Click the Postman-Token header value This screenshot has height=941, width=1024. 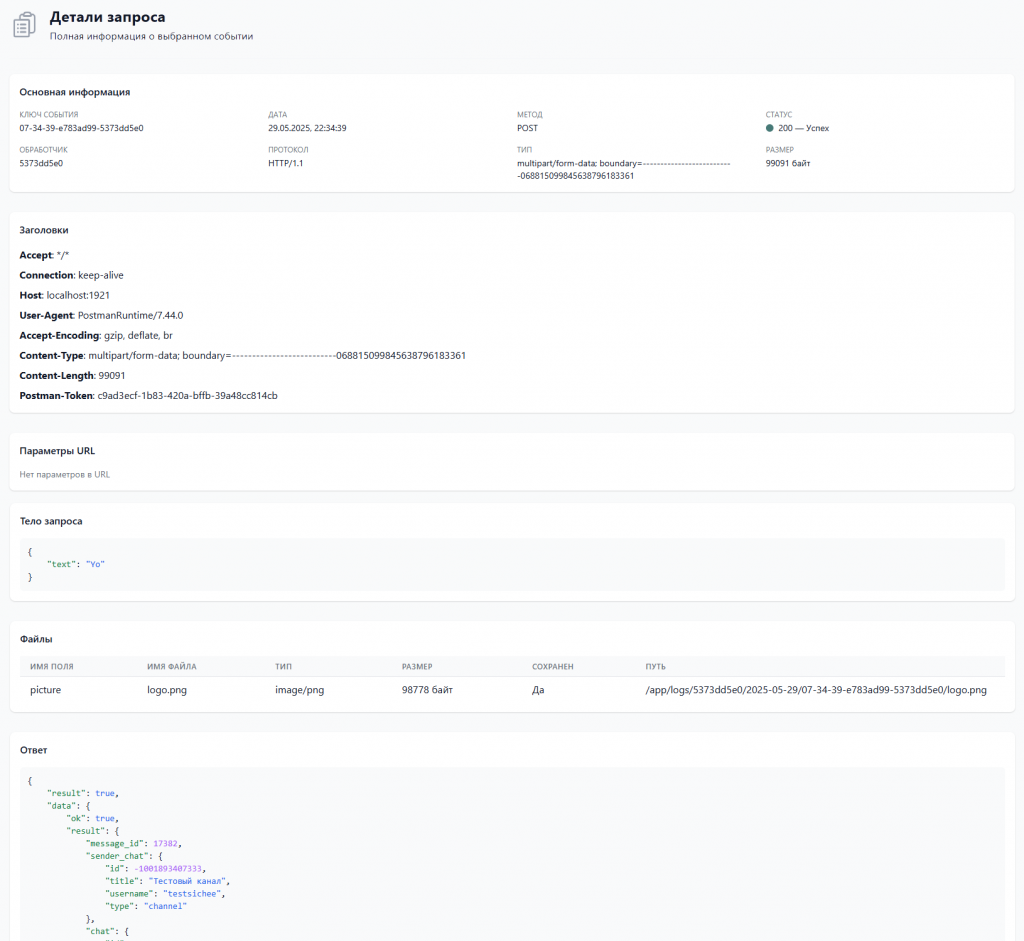(x=187, y=396)
